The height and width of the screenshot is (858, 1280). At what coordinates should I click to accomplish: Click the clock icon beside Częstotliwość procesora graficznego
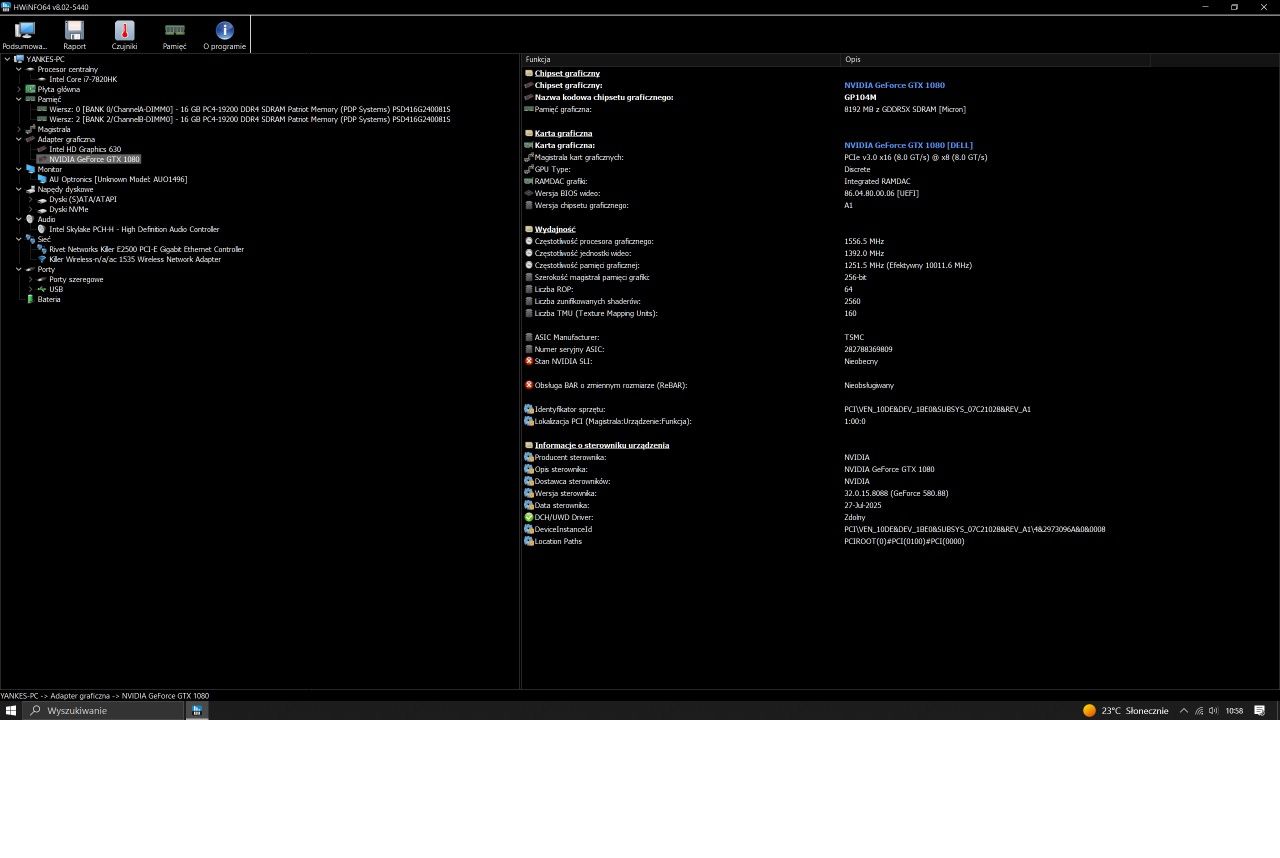(x=529, y=241)
